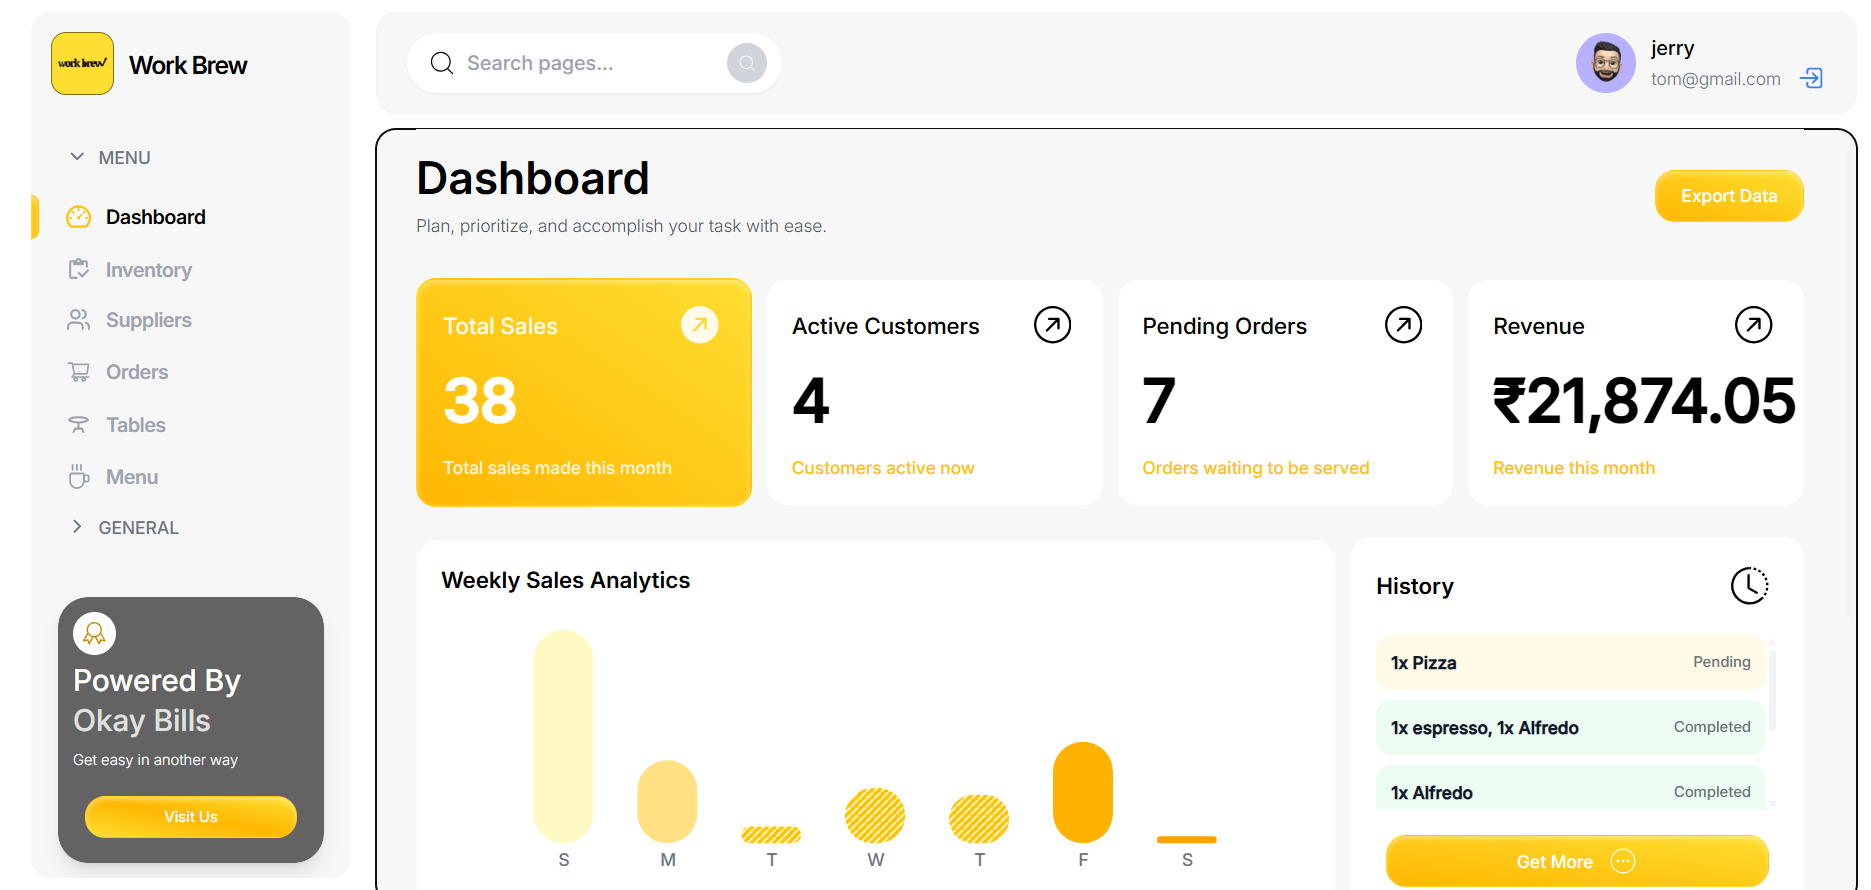1871x890 pixels.
Task: Click the Pending Orders arrow icon
Action: [x=1403, y=325]
